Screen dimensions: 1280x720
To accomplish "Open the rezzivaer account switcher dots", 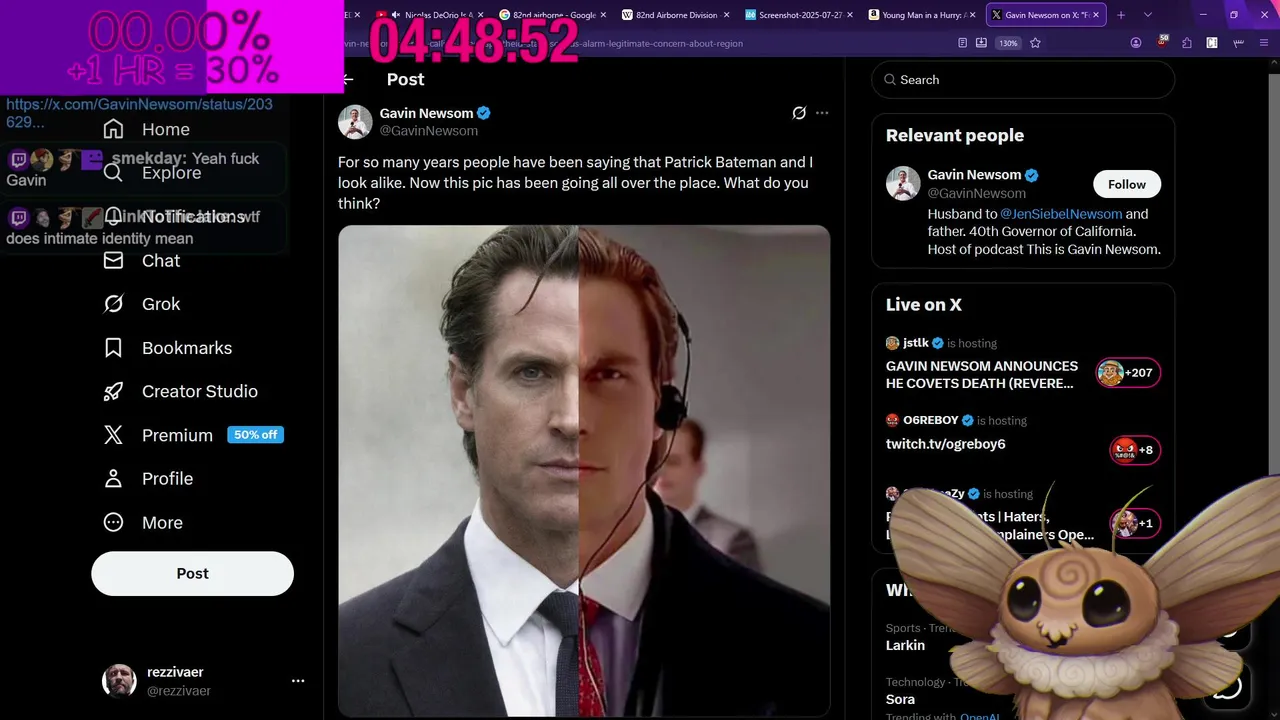I will coord(298,681).
